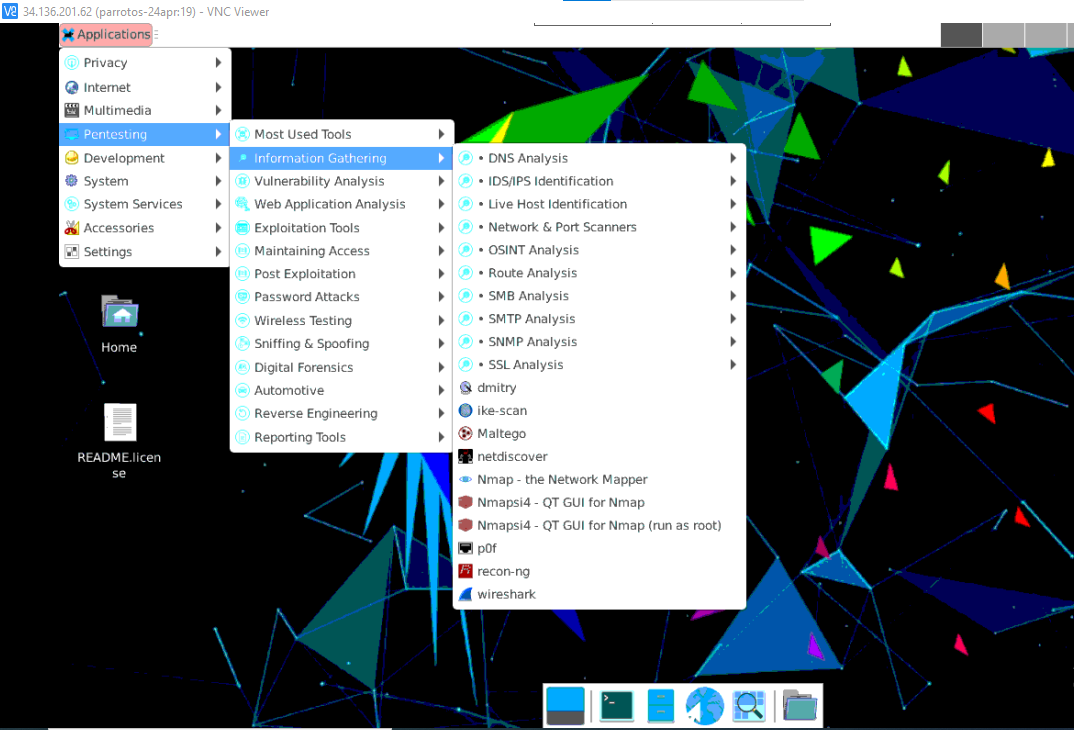
Task: Click the Multimedia clapperboard icon
Action: (x=72, y=110)
